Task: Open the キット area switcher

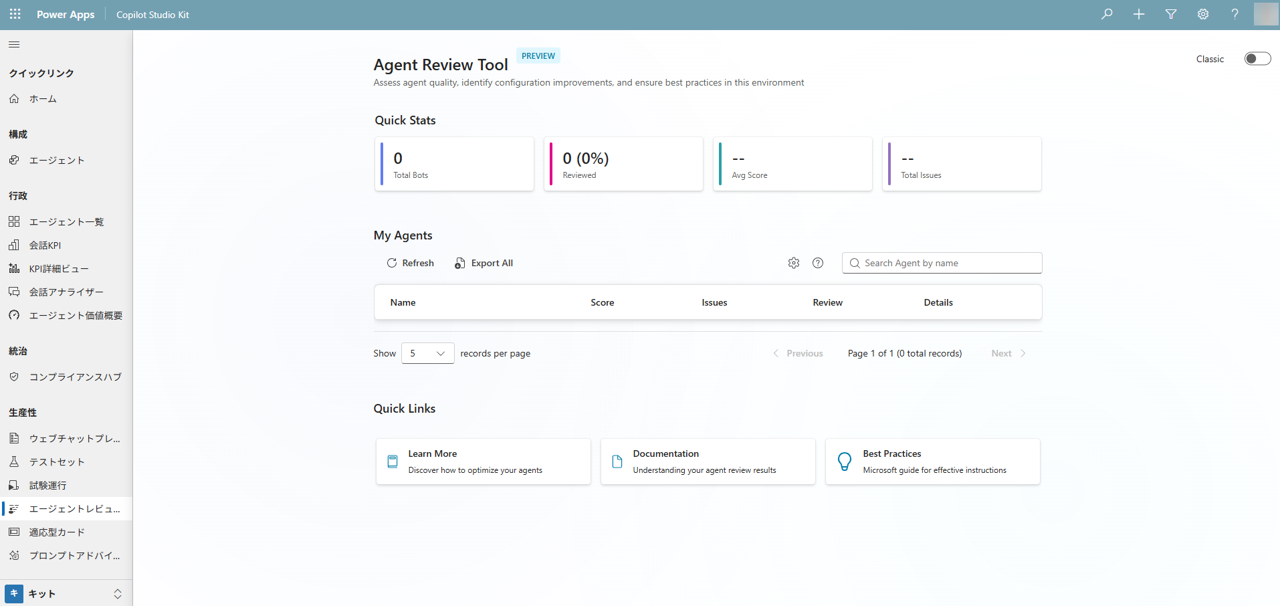Action: click(x=66, y=594)
